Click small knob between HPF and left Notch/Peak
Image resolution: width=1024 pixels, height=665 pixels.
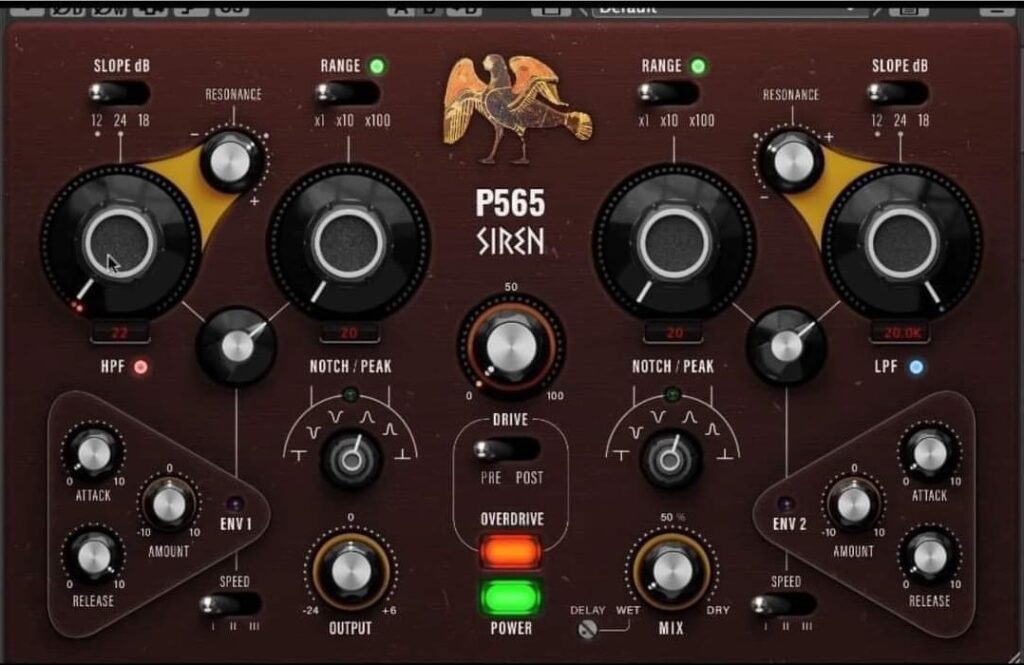pyautogui.click(x=236, y=346)
